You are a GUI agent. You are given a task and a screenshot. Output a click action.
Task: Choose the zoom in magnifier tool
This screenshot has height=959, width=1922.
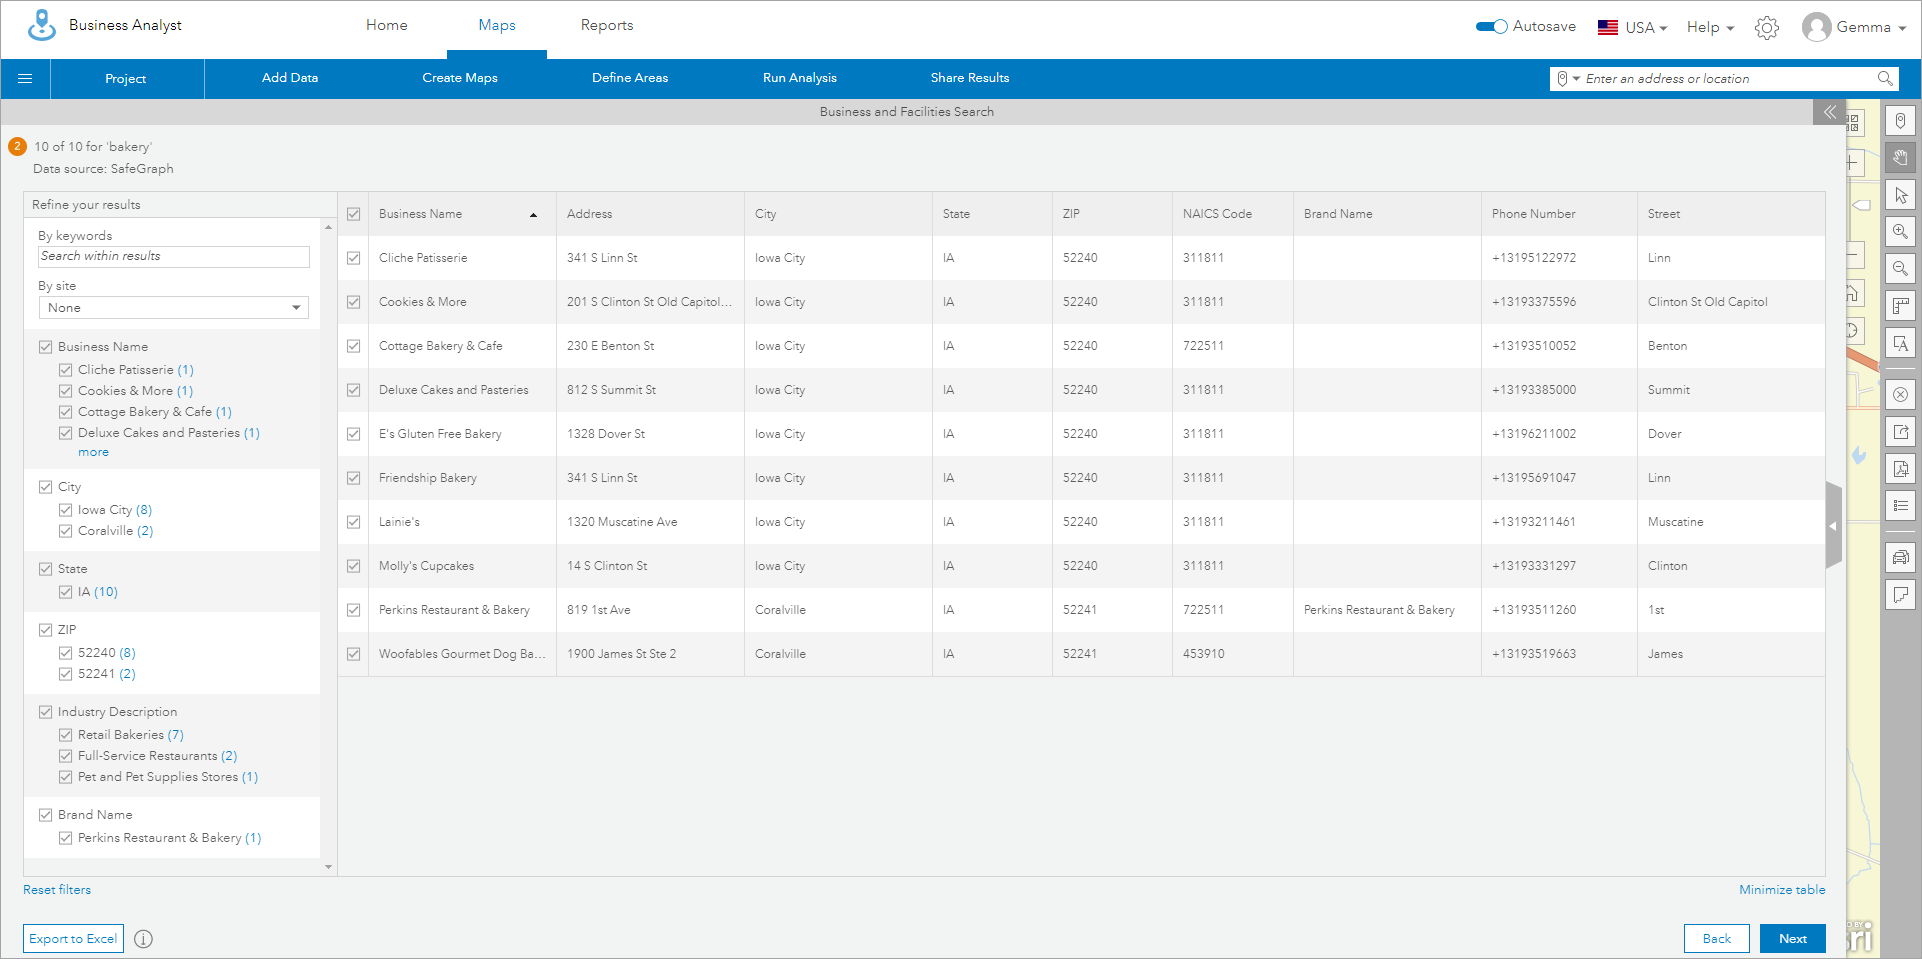(x=1900, y=232)
